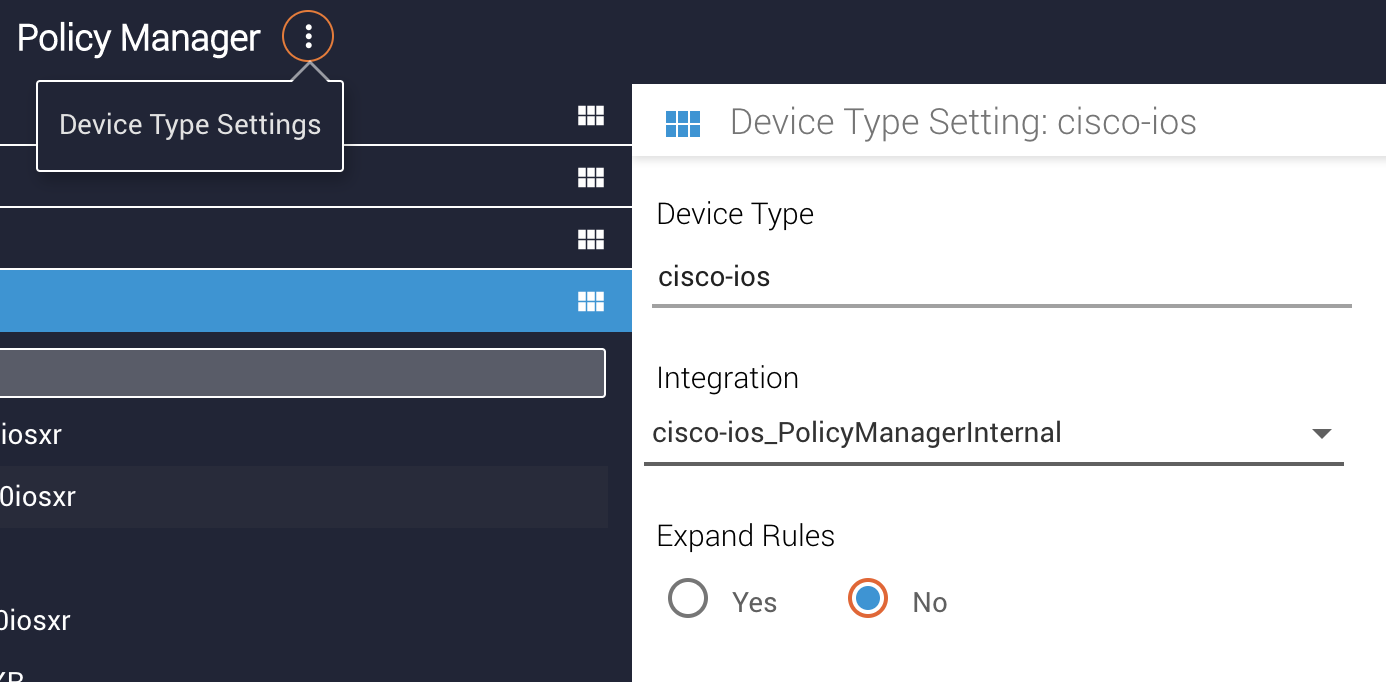
Task: Click the 'Expand Rules' label
Action: 746,536
